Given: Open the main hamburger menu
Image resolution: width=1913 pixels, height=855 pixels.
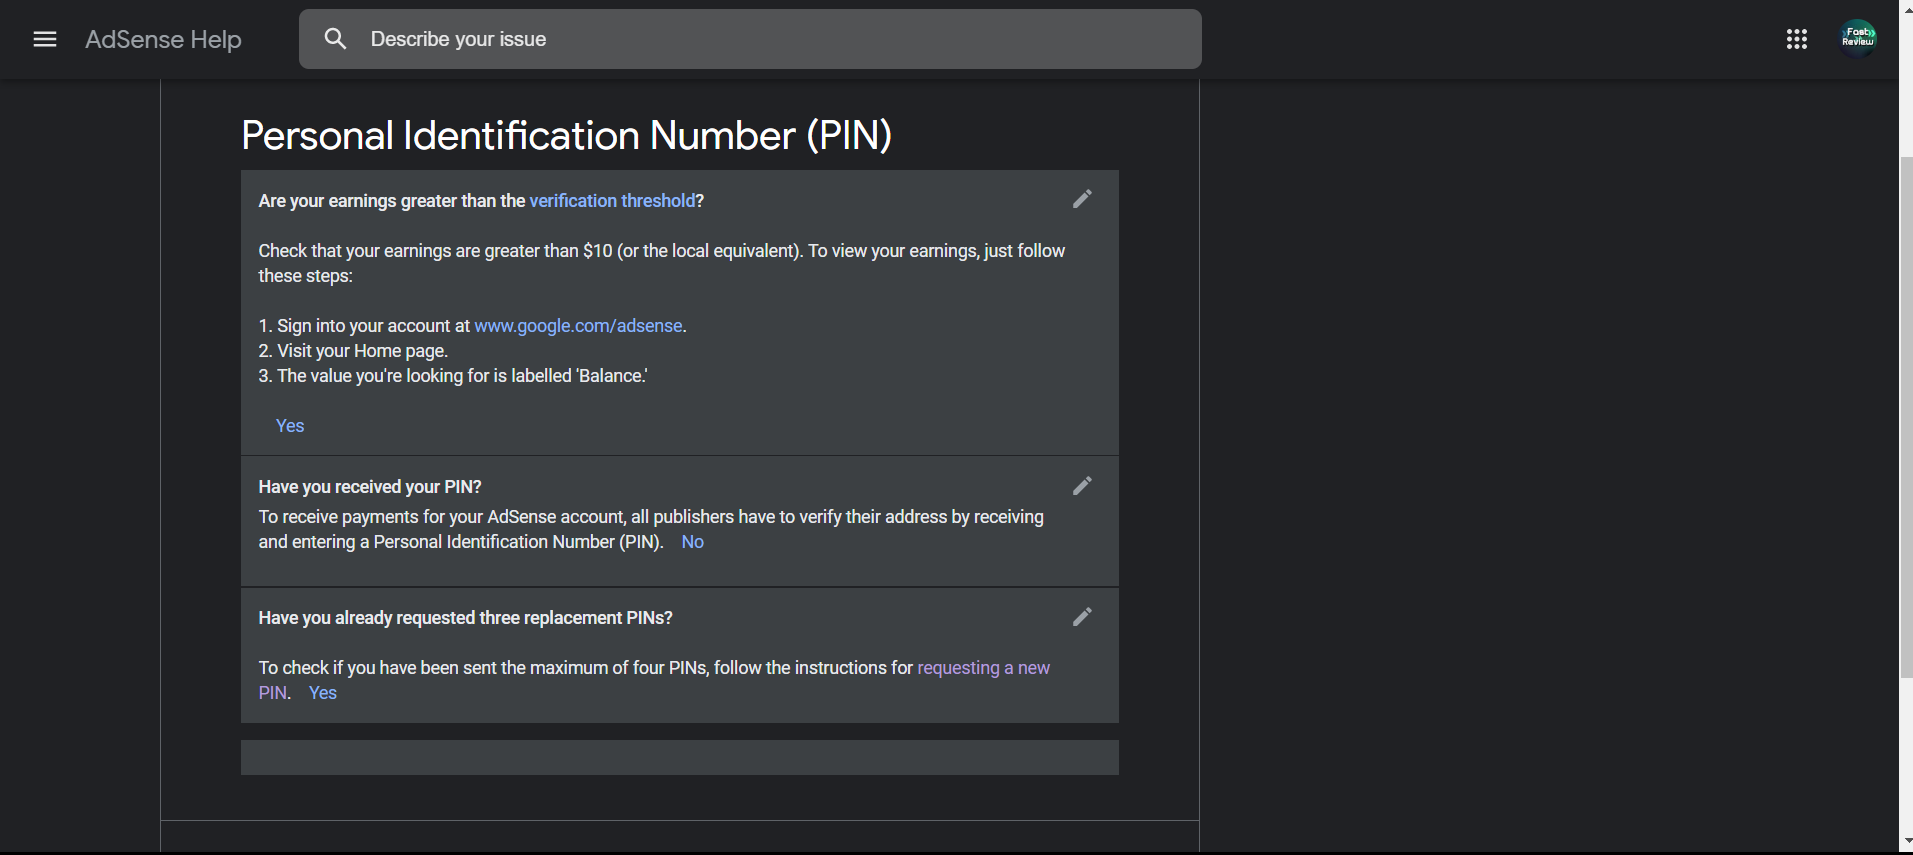Looking at the screenshot, I should tap(45, 39).
